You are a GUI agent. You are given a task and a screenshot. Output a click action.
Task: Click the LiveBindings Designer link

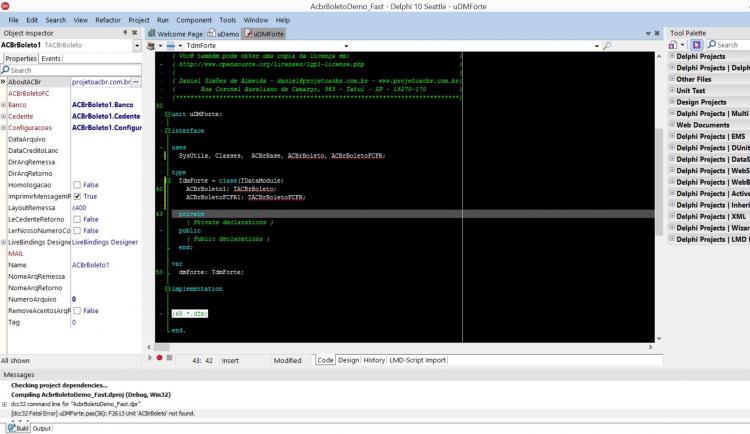pos(105,242)
